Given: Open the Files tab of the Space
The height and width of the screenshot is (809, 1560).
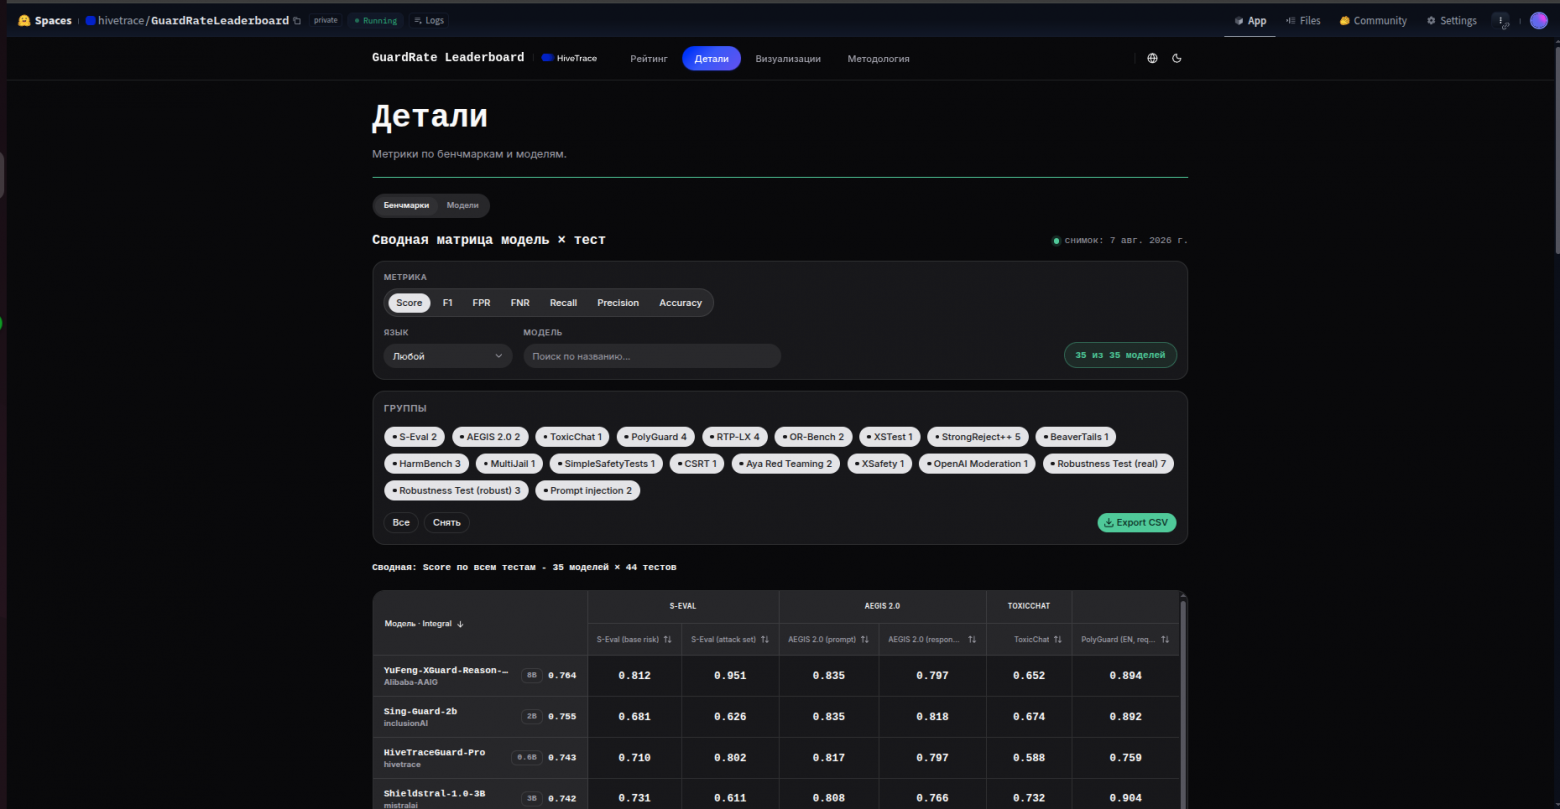Looking at the screenshot, I should [1303, 21].
